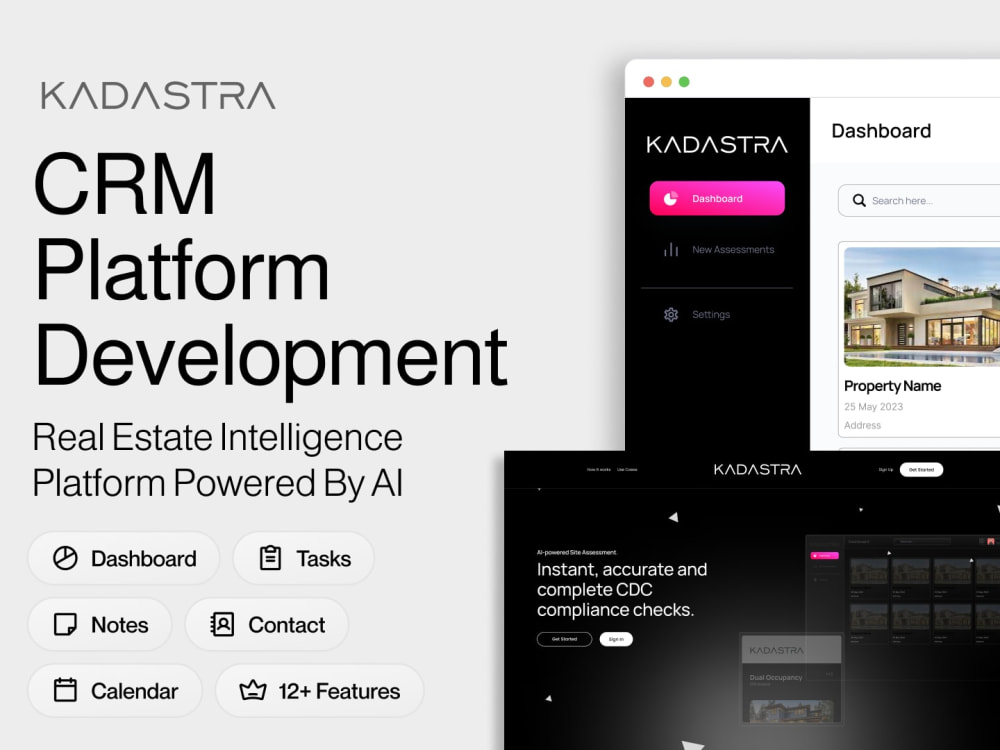Select the crown icon beside 12+ Features
The height and width of the screenshot is (750, 1000).
point(253,690)
